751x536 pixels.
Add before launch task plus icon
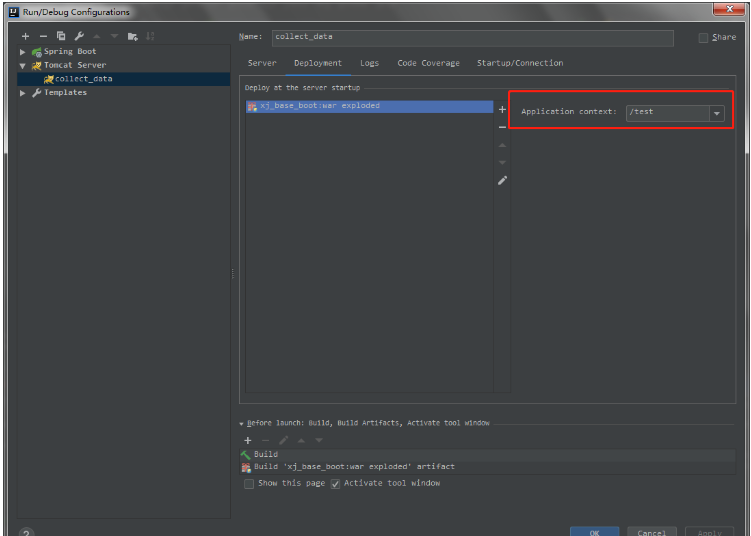[x=248, y=440]
